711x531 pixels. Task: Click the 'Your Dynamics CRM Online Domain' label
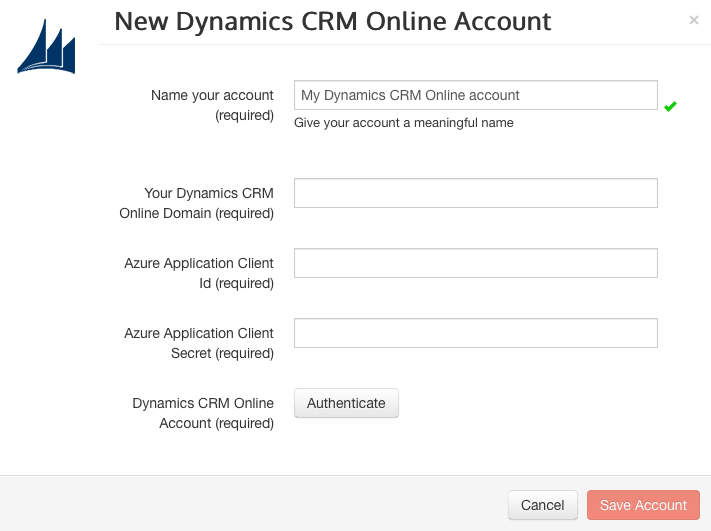(x=197, y=203)
